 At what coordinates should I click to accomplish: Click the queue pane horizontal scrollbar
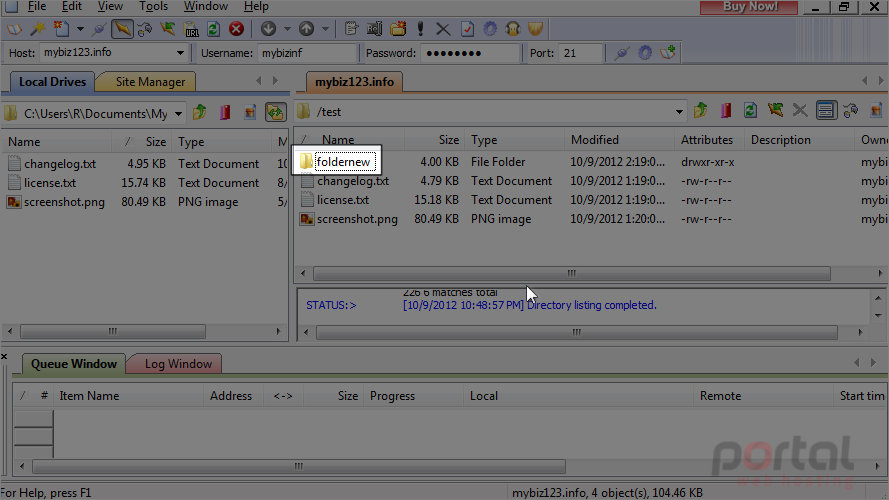pos(299,467)
